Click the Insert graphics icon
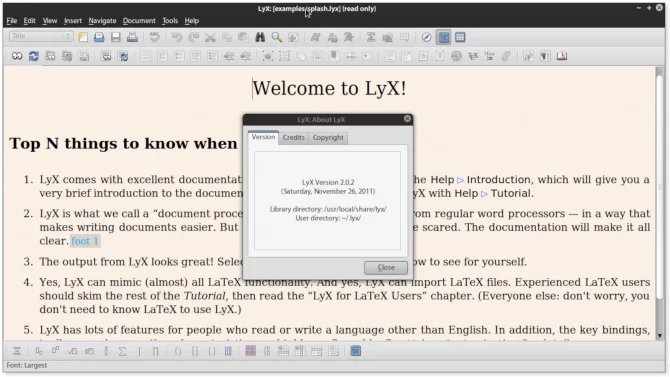 [x=388, y=37]
